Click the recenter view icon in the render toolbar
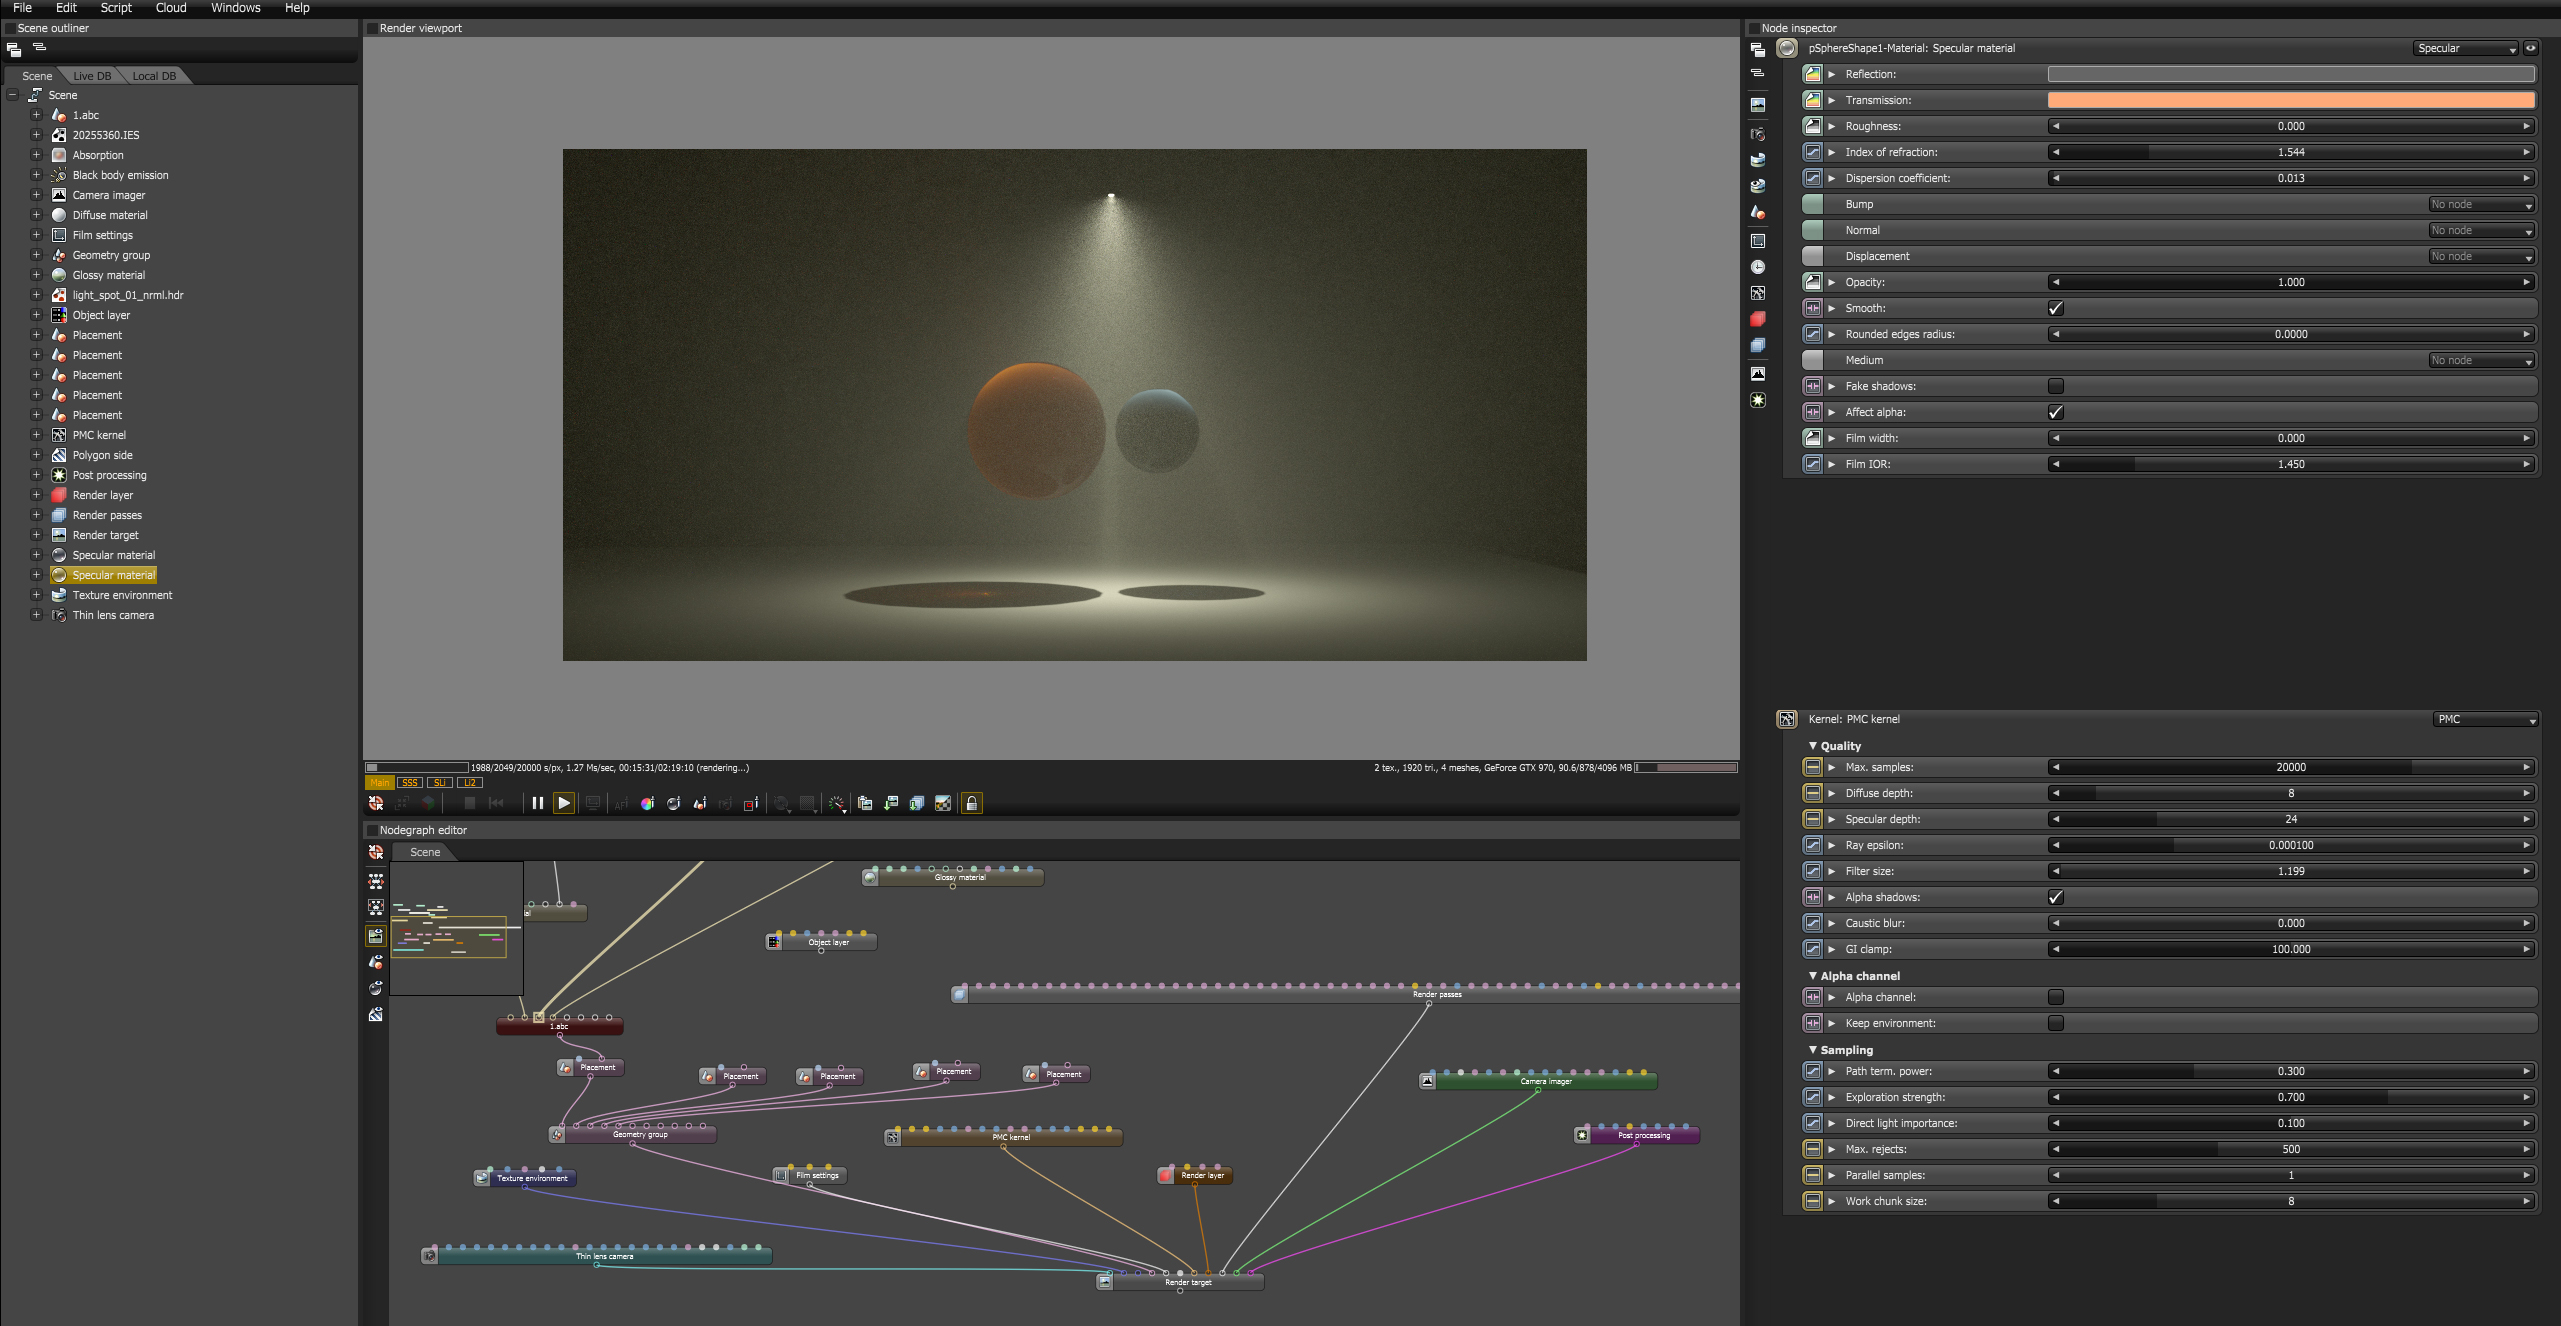Screen dimensions: 2561x1326 coord(376,803)
